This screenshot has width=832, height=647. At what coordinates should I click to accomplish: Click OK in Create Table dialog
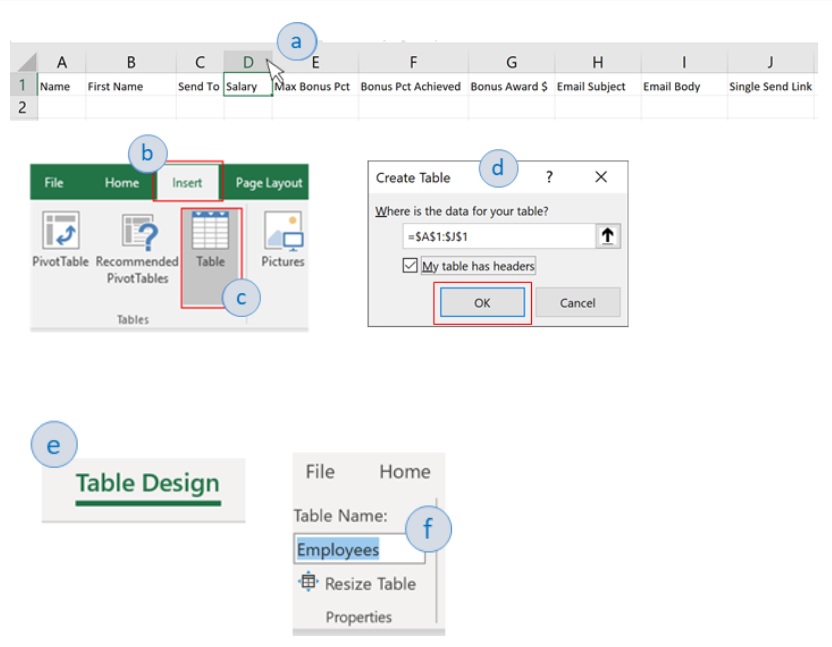pos(482,303)
